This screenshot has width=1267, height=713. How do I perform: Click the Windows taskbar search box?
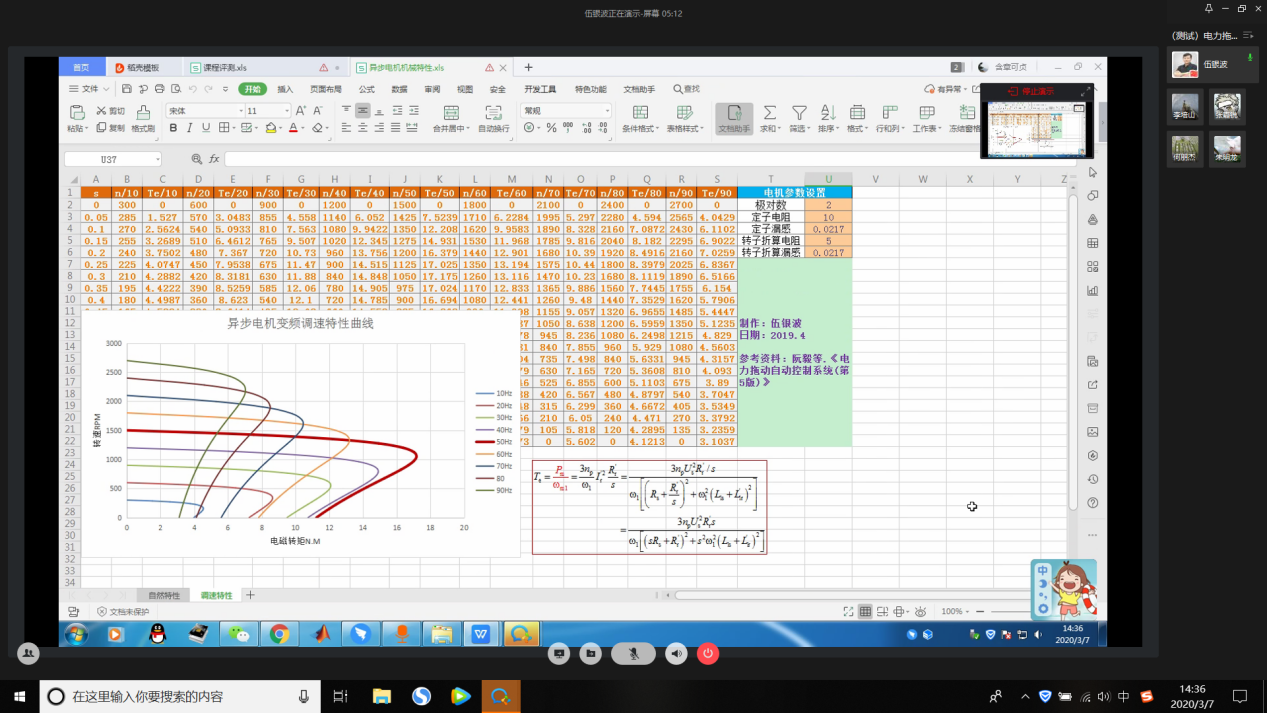(x=180, y=696)
